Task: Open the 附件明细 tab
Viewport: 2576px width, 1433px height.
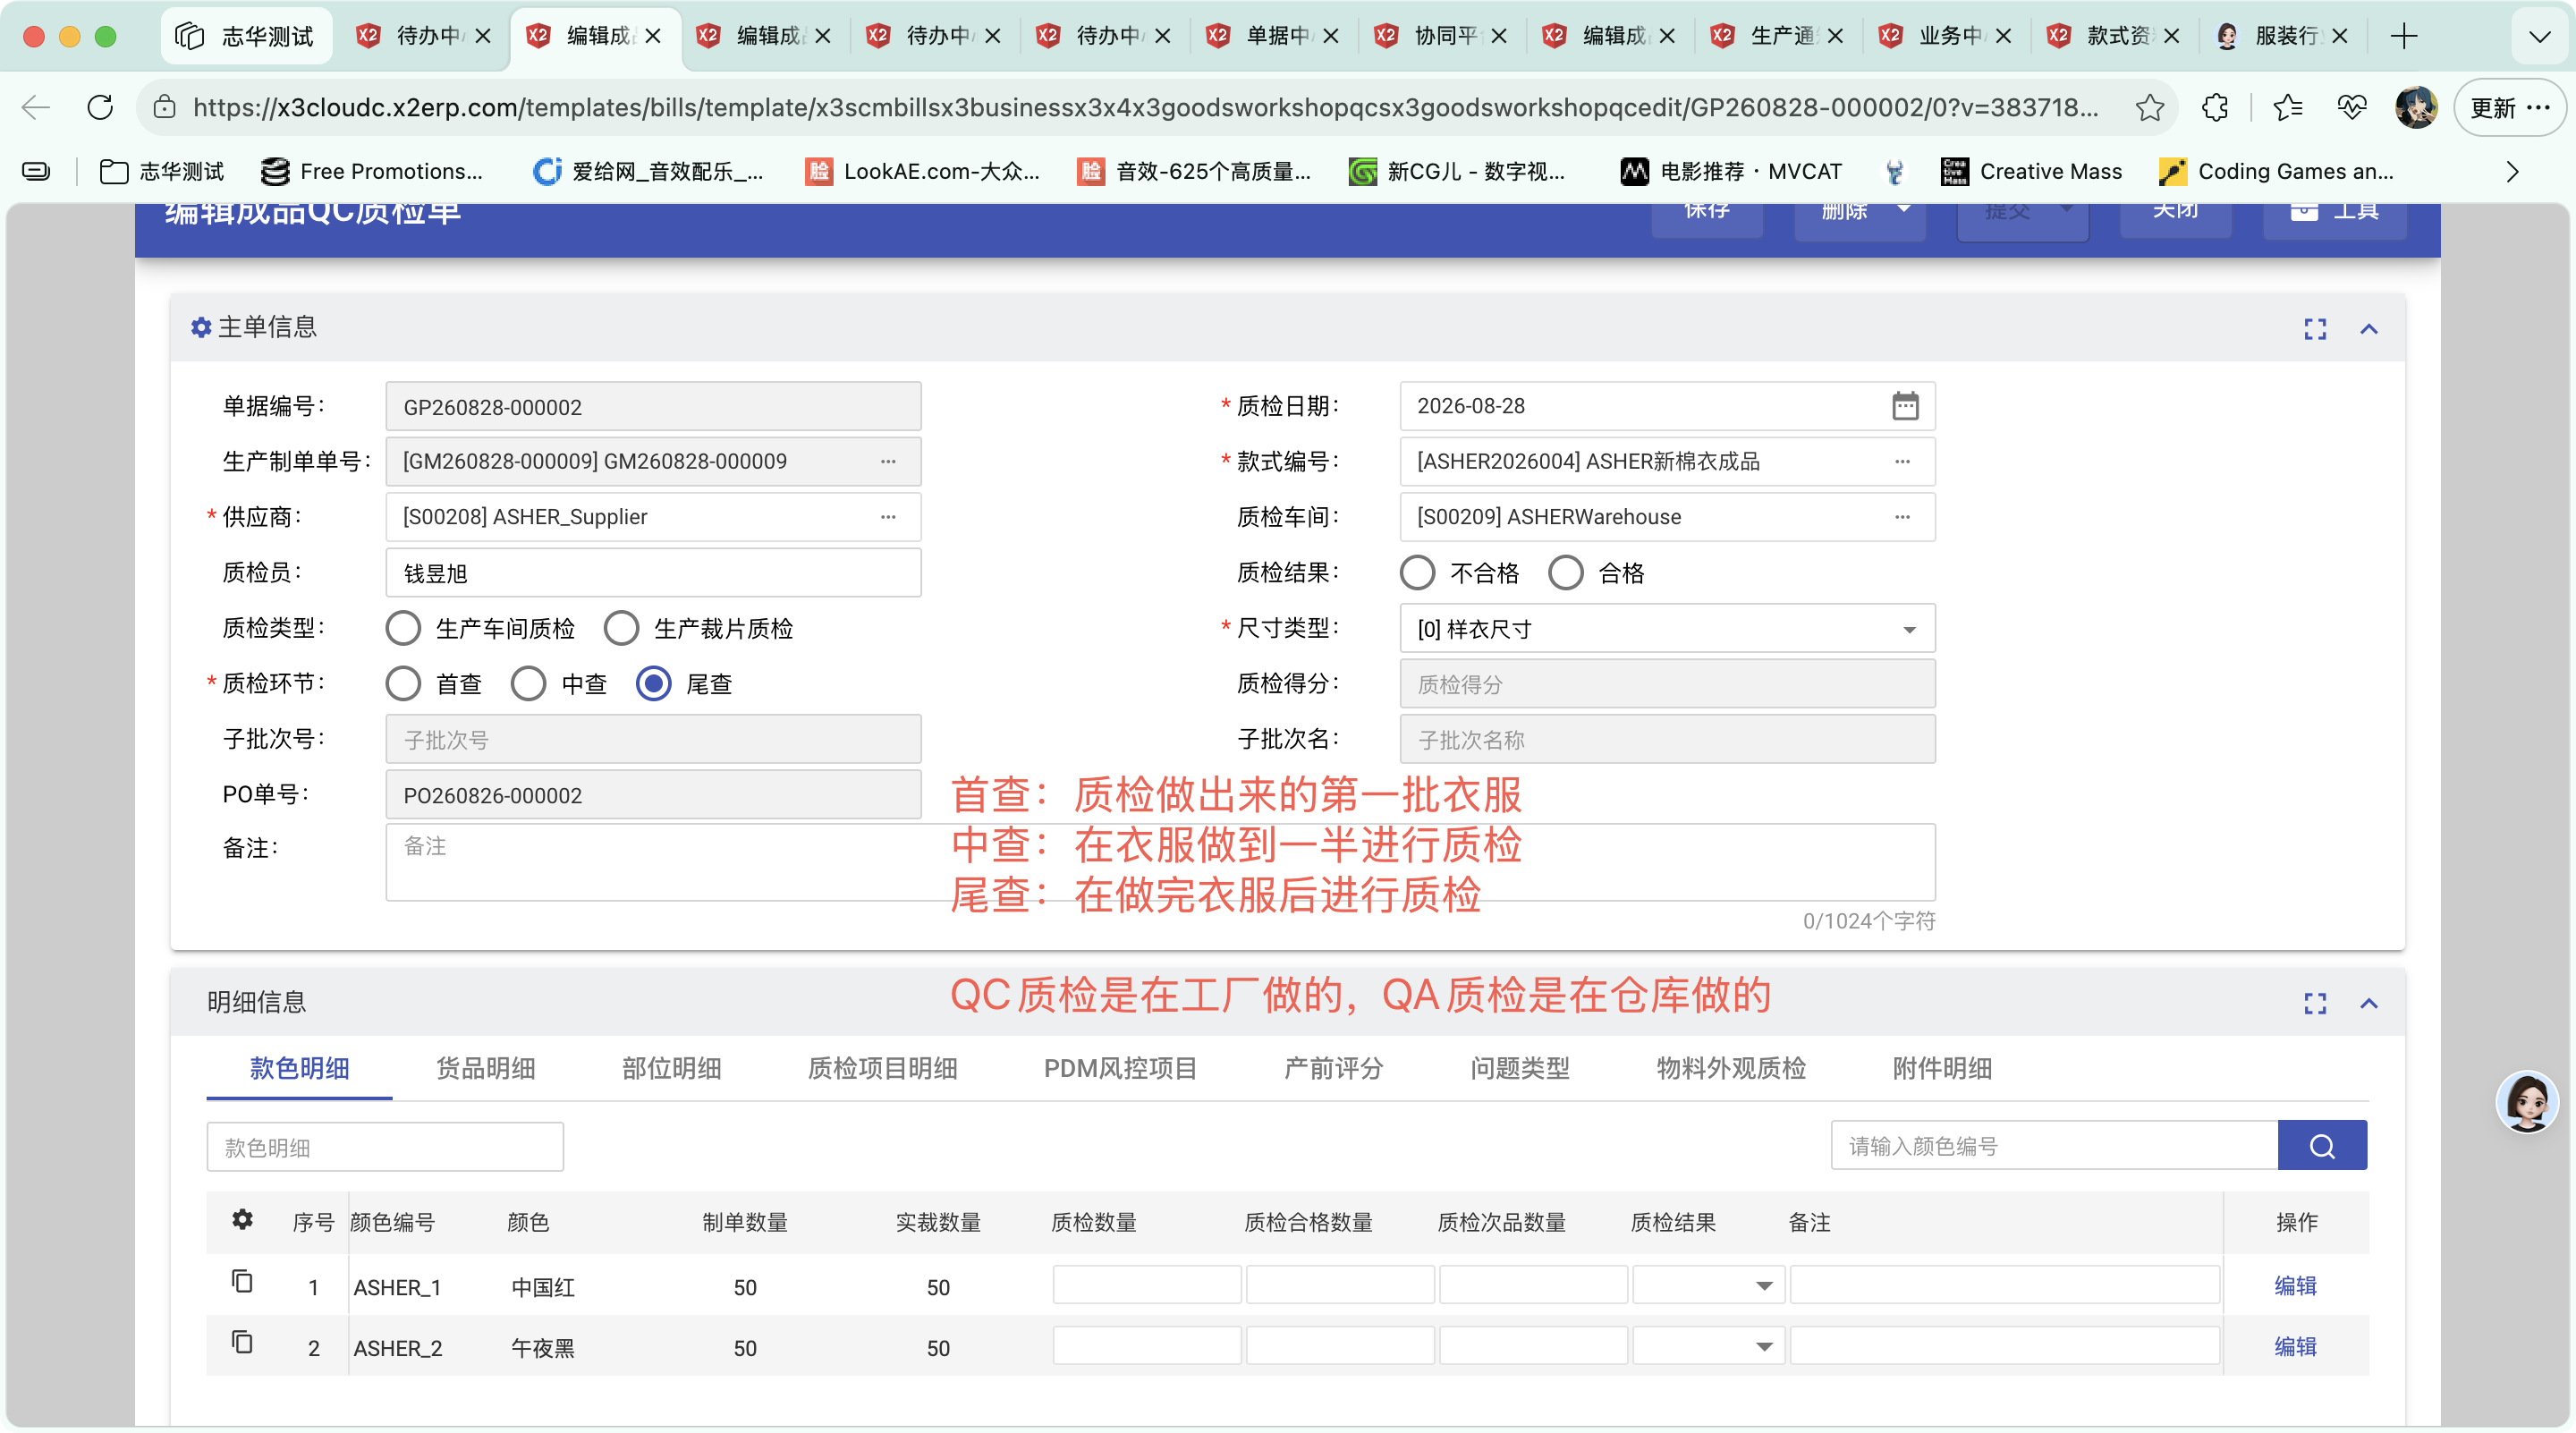Action: 1942,1068
